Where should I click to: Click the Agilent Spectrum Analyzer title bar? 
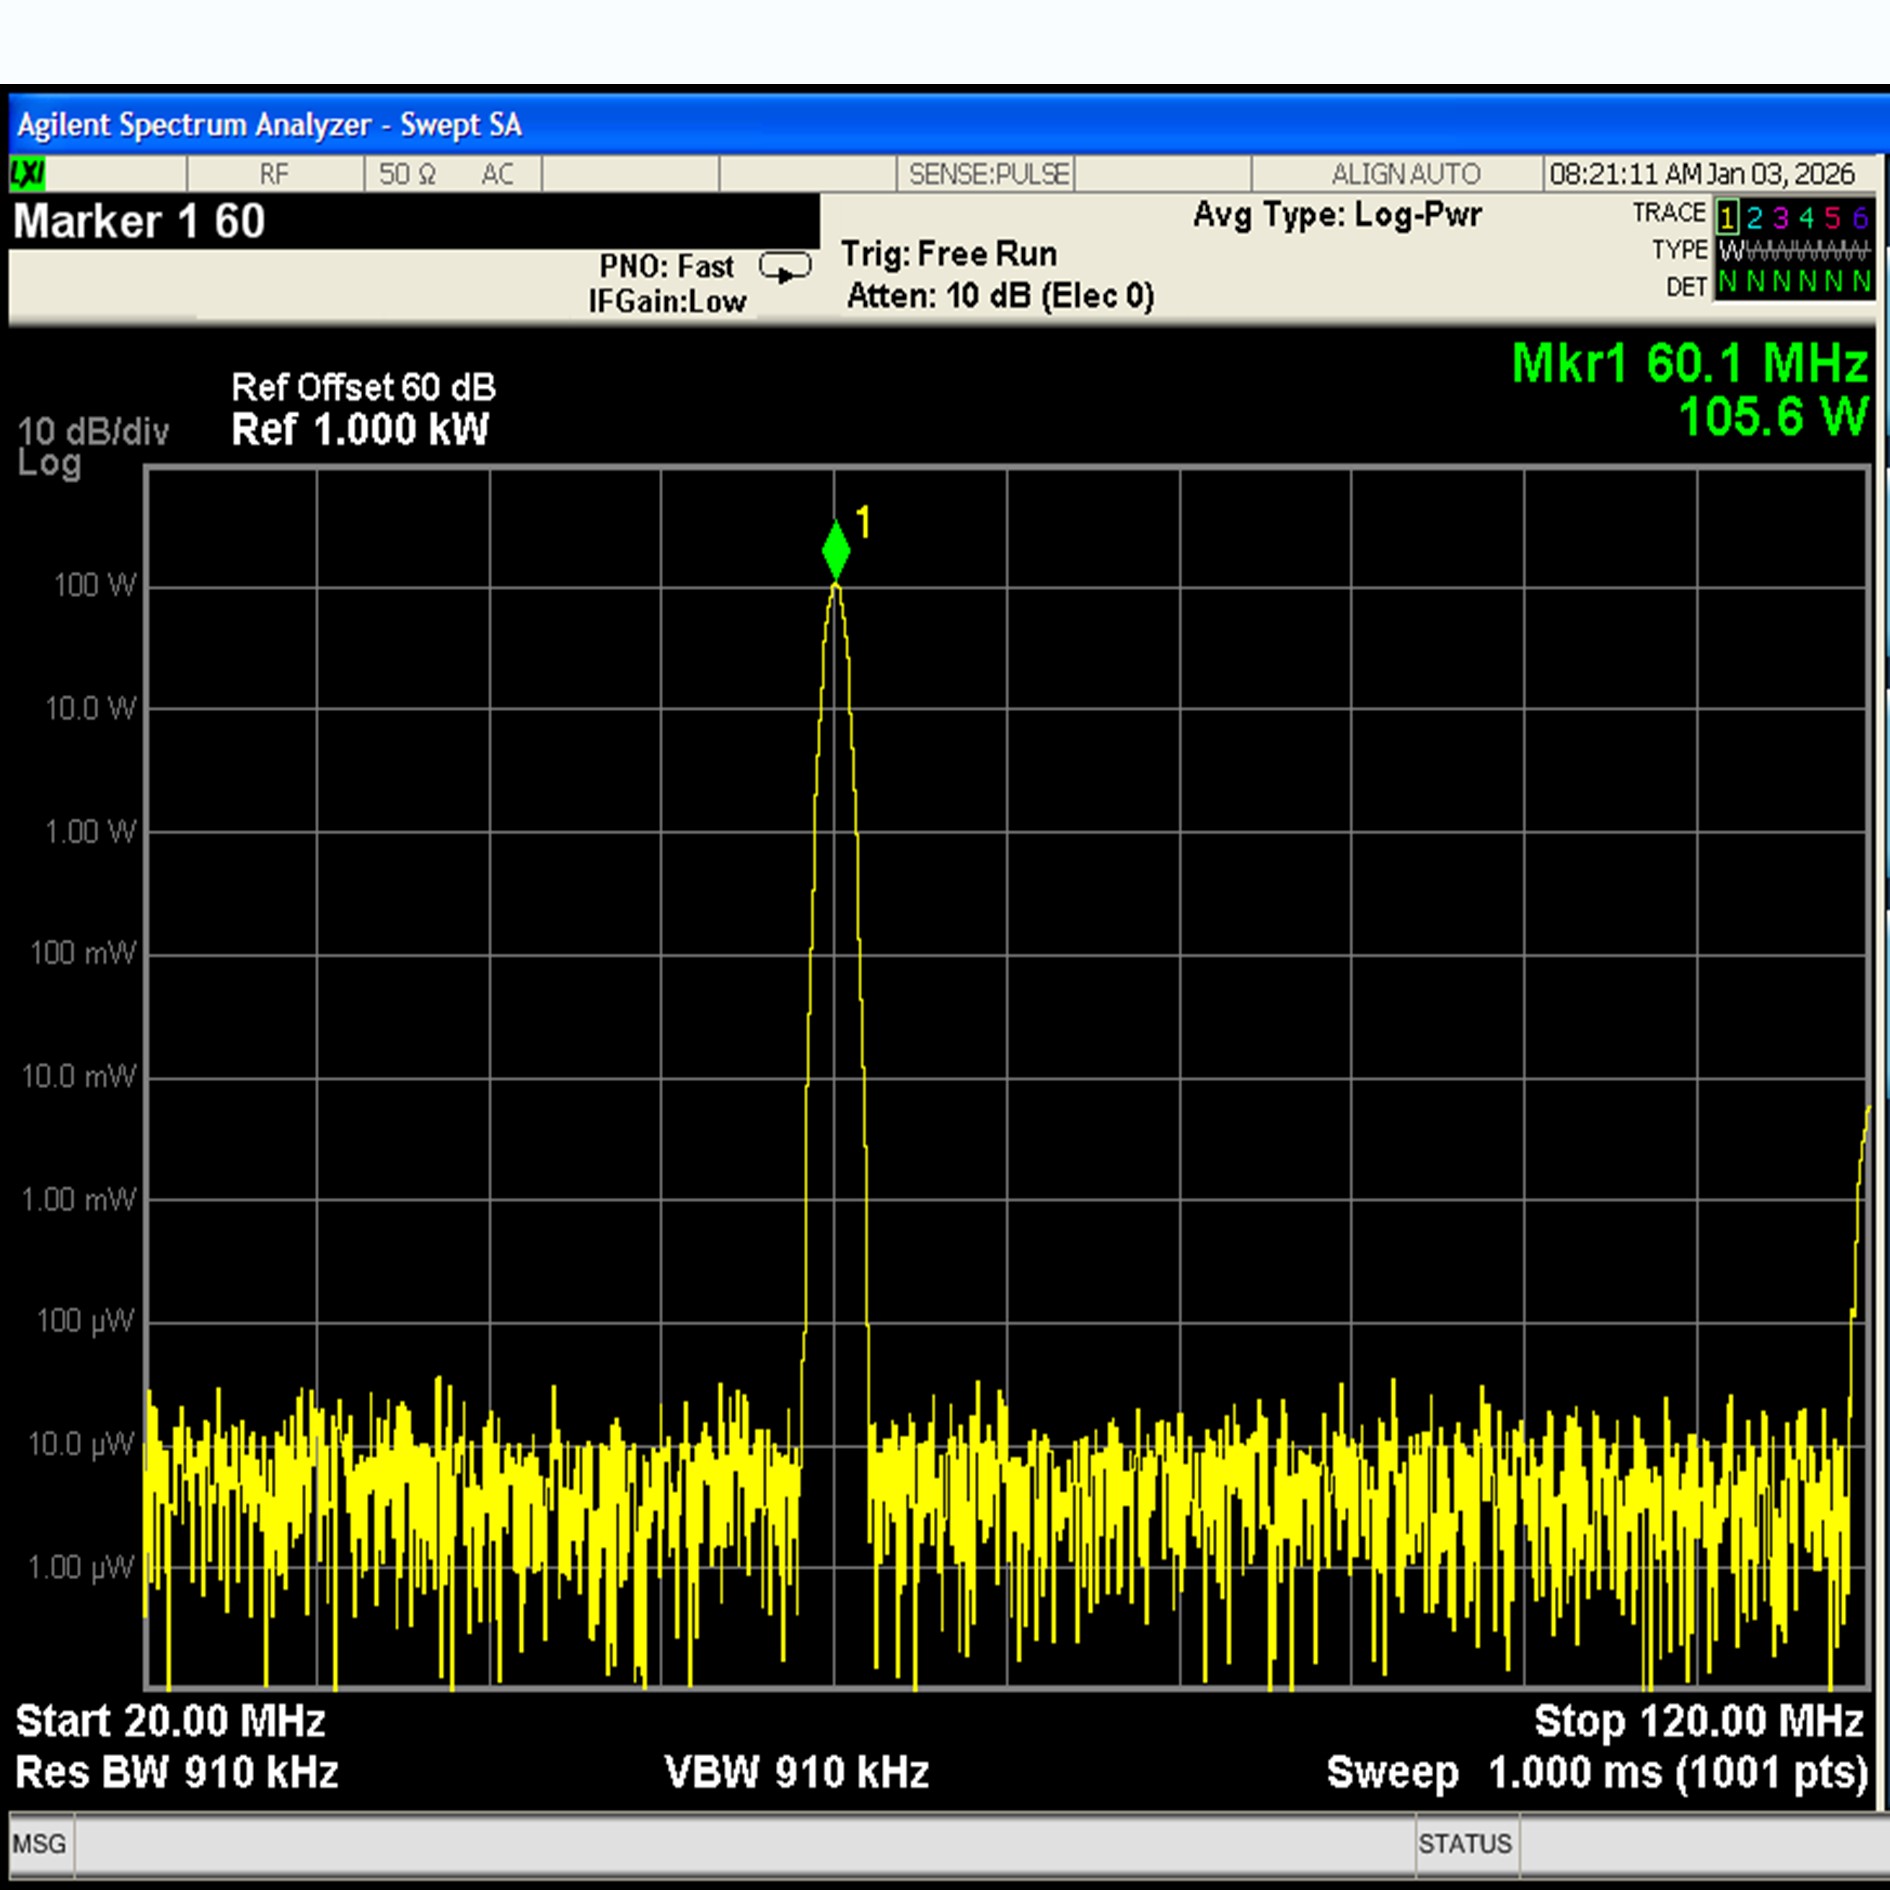(x=948, y=125)
